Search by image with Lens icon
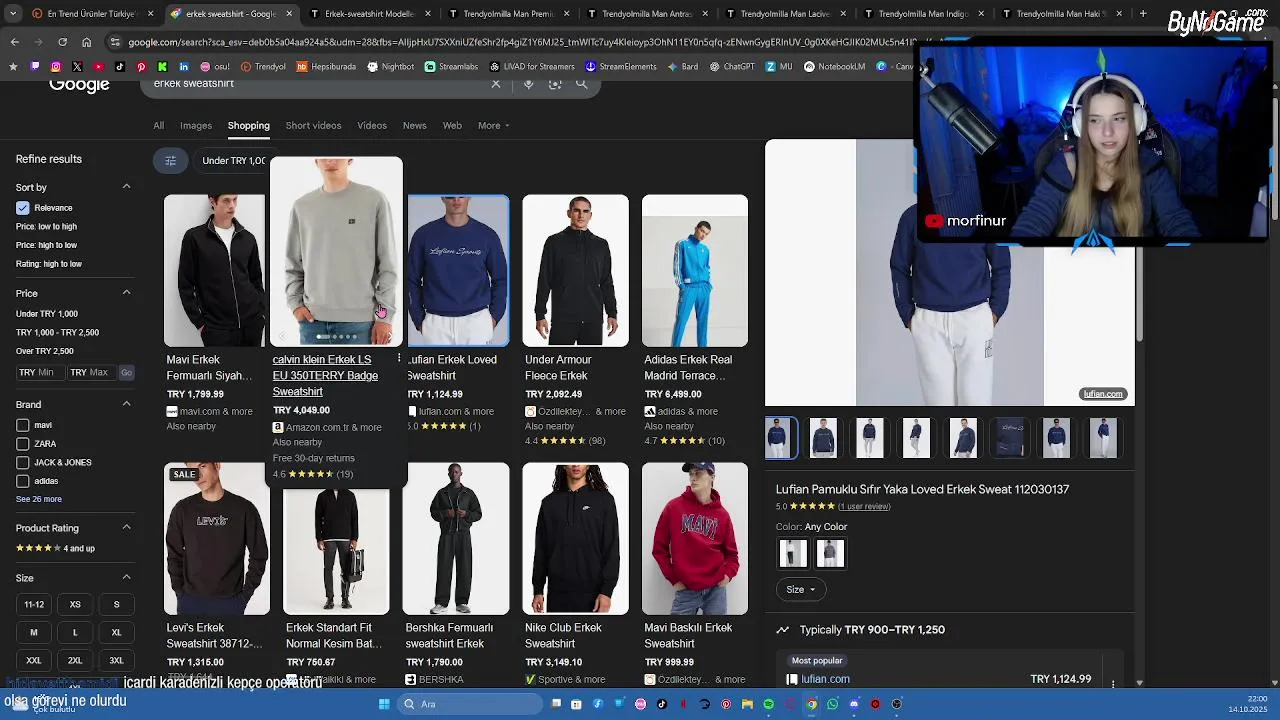This screenshot has width=1280, height=720. coord(555,84)
